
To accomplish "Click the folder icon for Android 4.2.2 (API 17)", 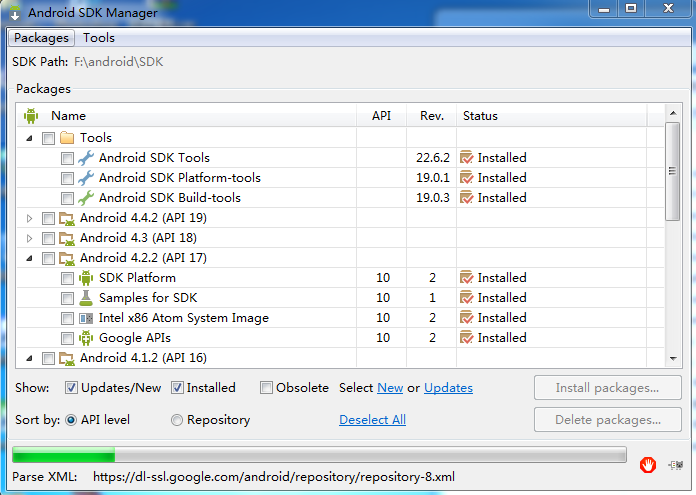I will click(67, 258).
